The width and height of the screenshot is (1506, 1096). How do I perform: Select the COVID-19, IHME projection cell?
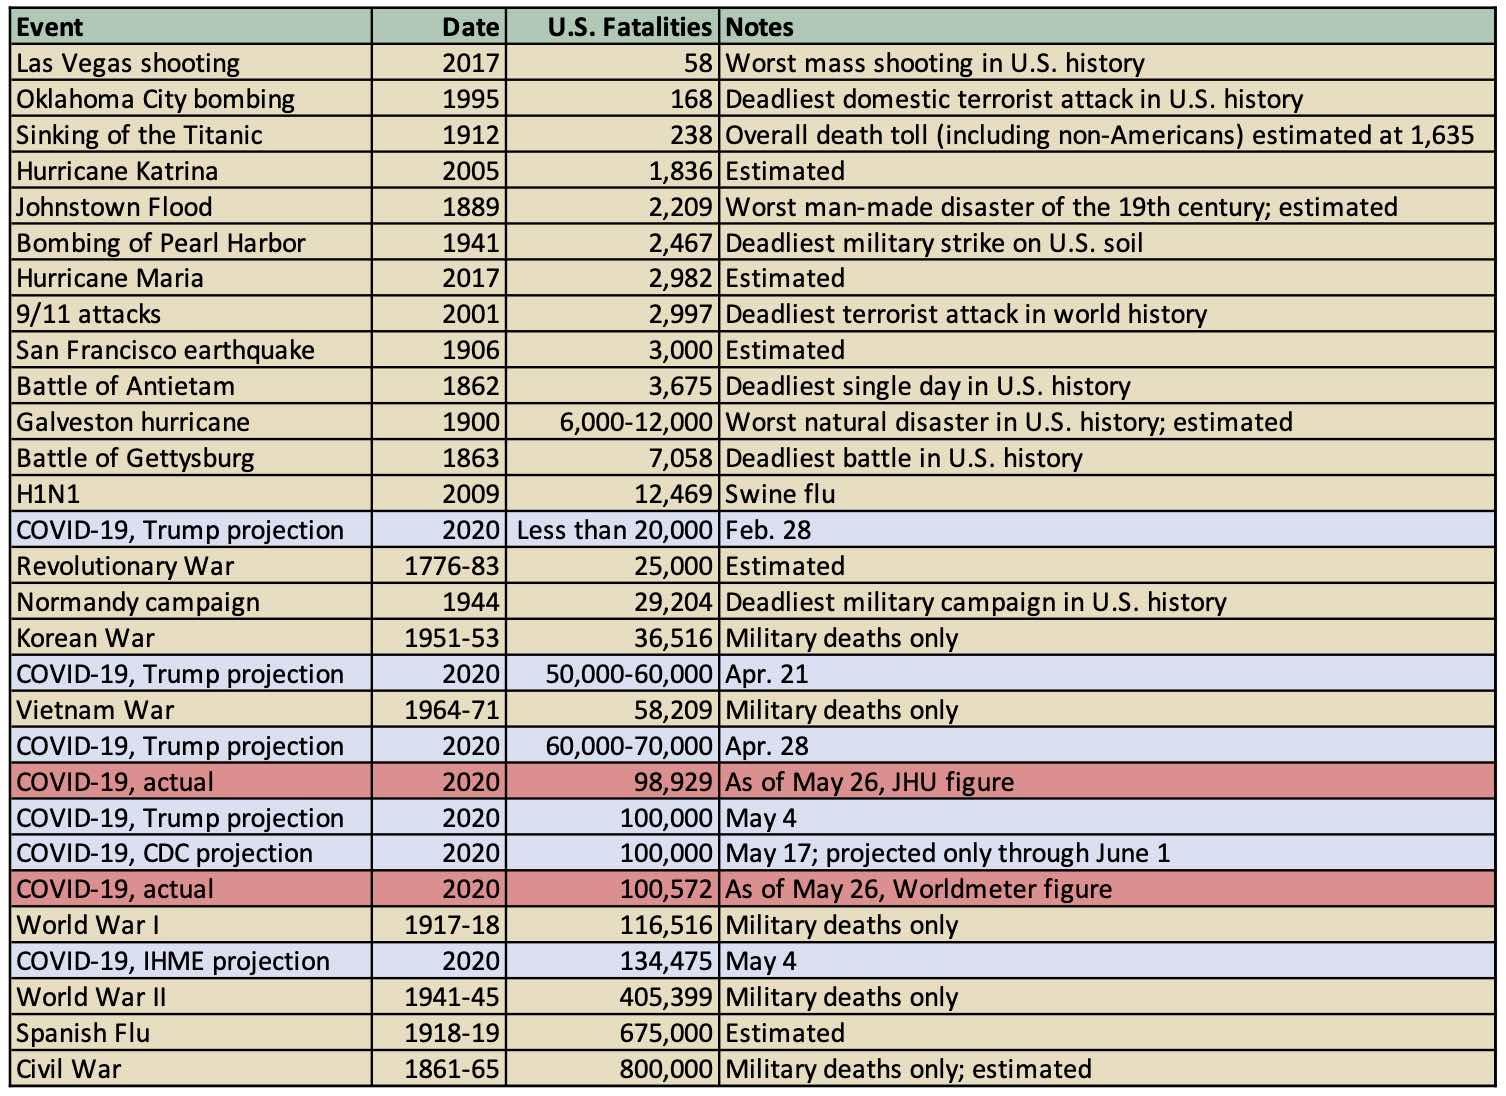tap(191, 961)
